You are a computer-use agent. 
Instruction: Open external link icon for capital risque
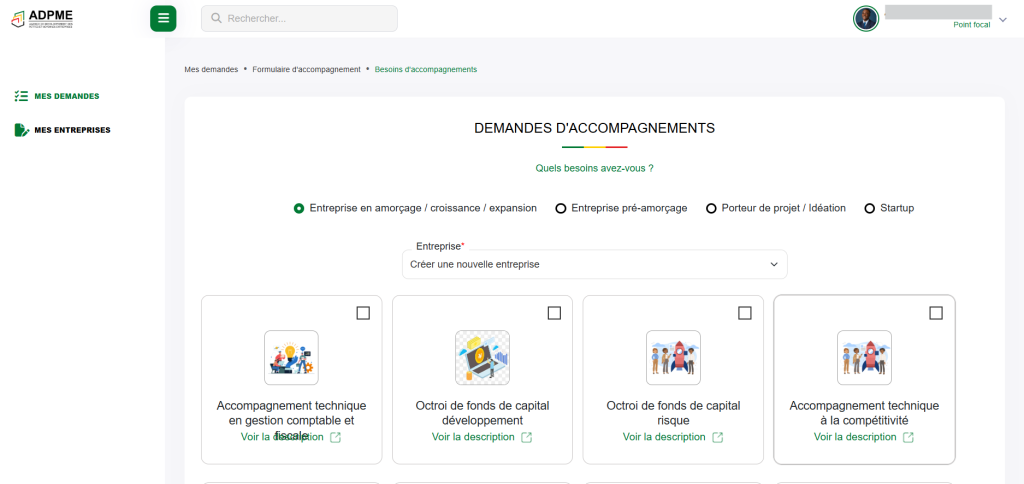coord(717,437)
